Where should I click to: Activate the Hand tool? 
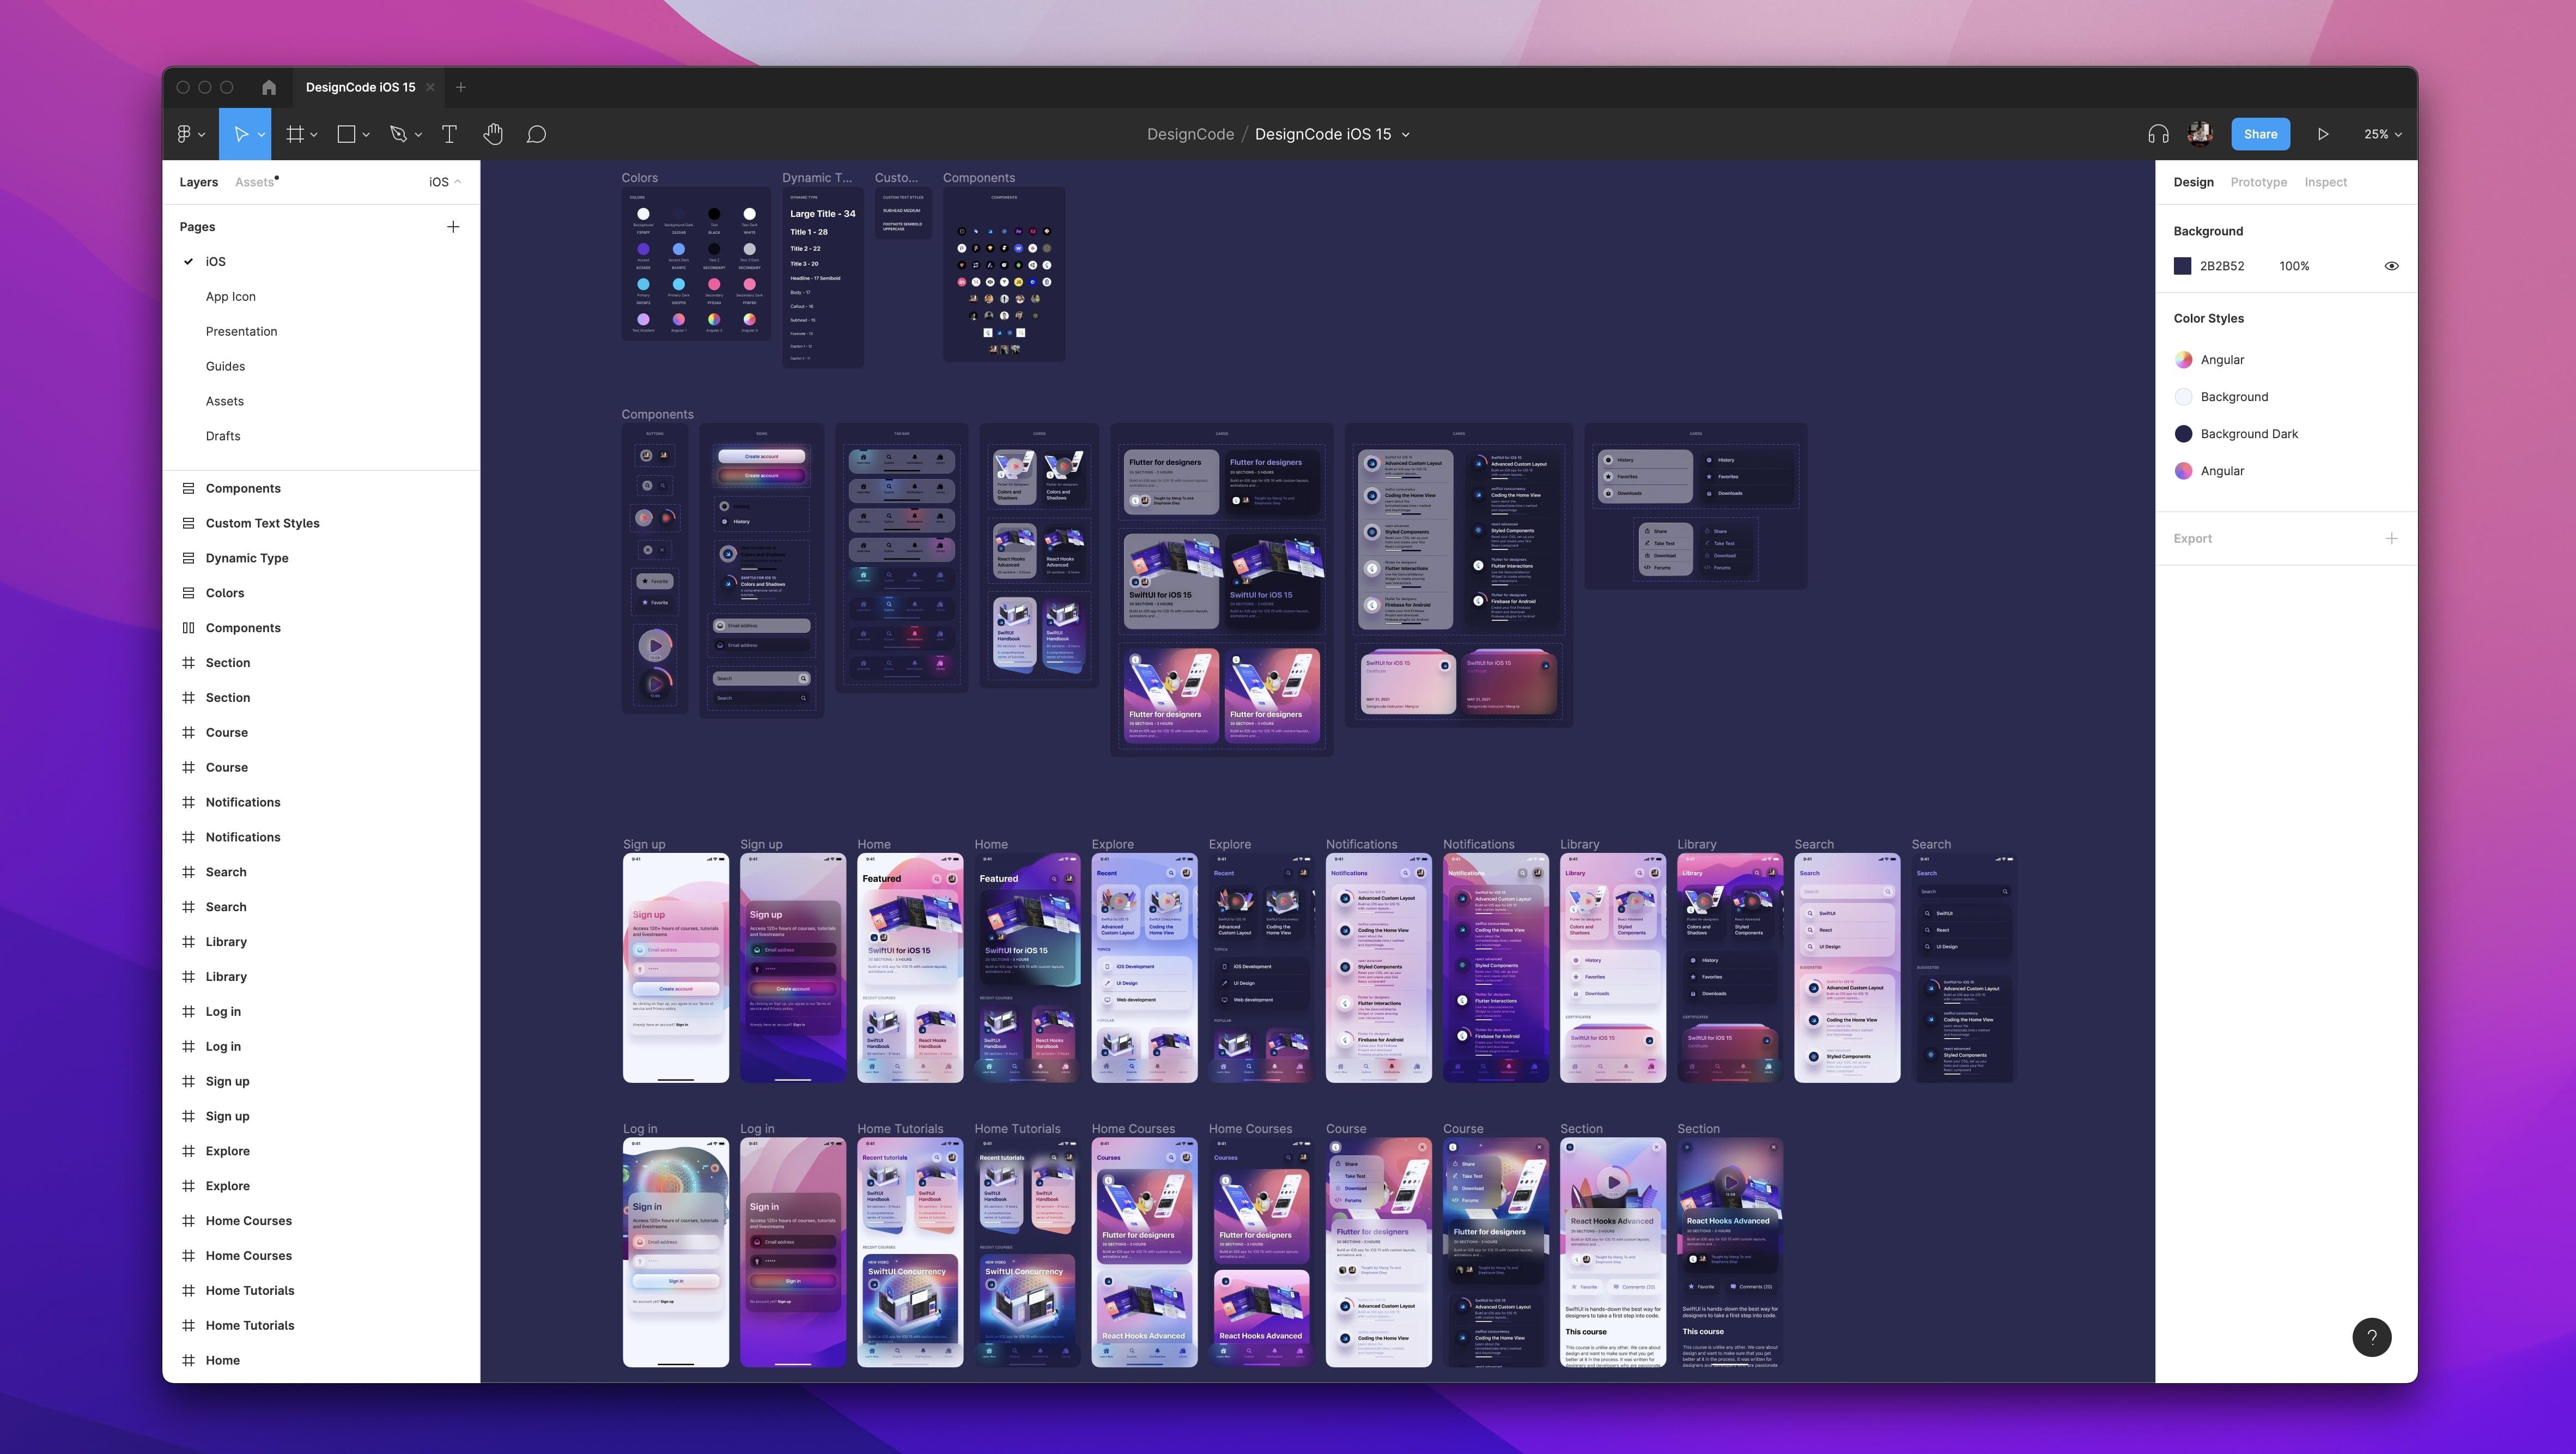pyautogui.click(x=492, y=133)
